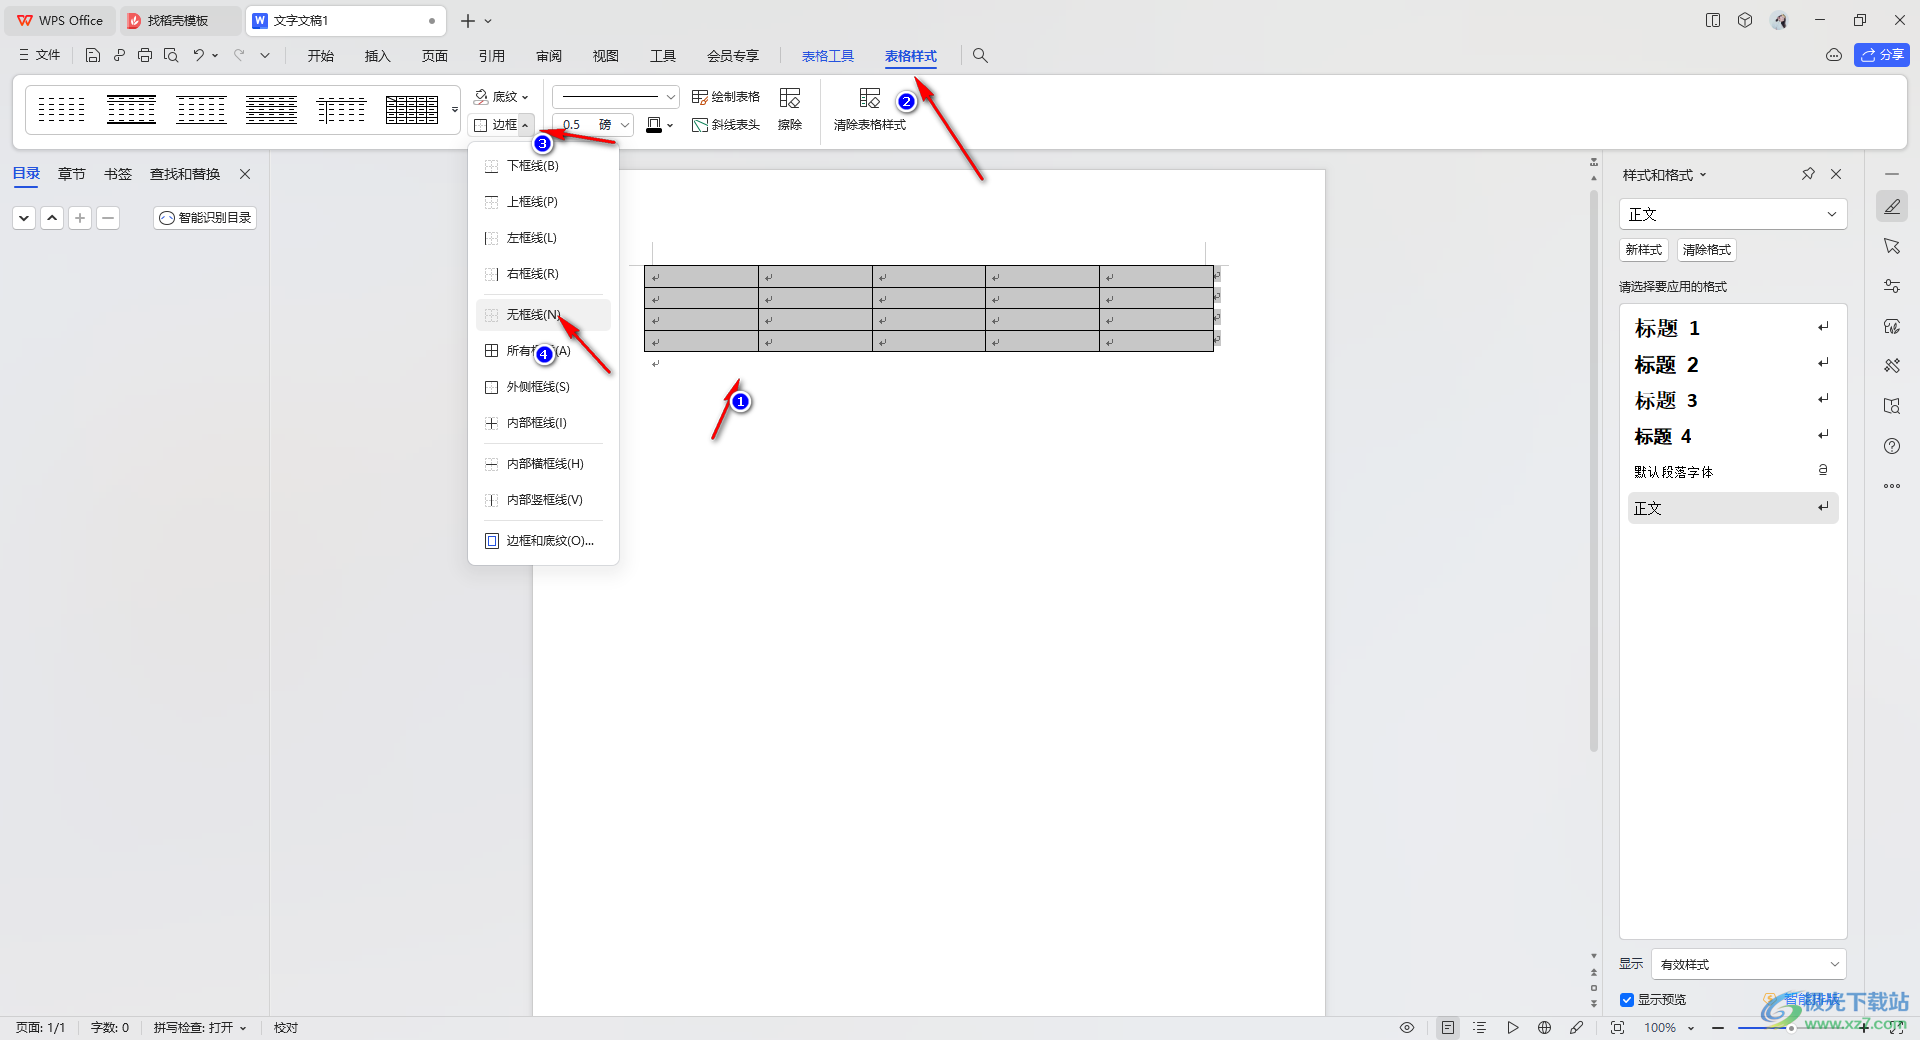This screenshot has height=1040, width=1920.
Task: Open the 正文 style combo box
Action: (x=1732, y=214)
